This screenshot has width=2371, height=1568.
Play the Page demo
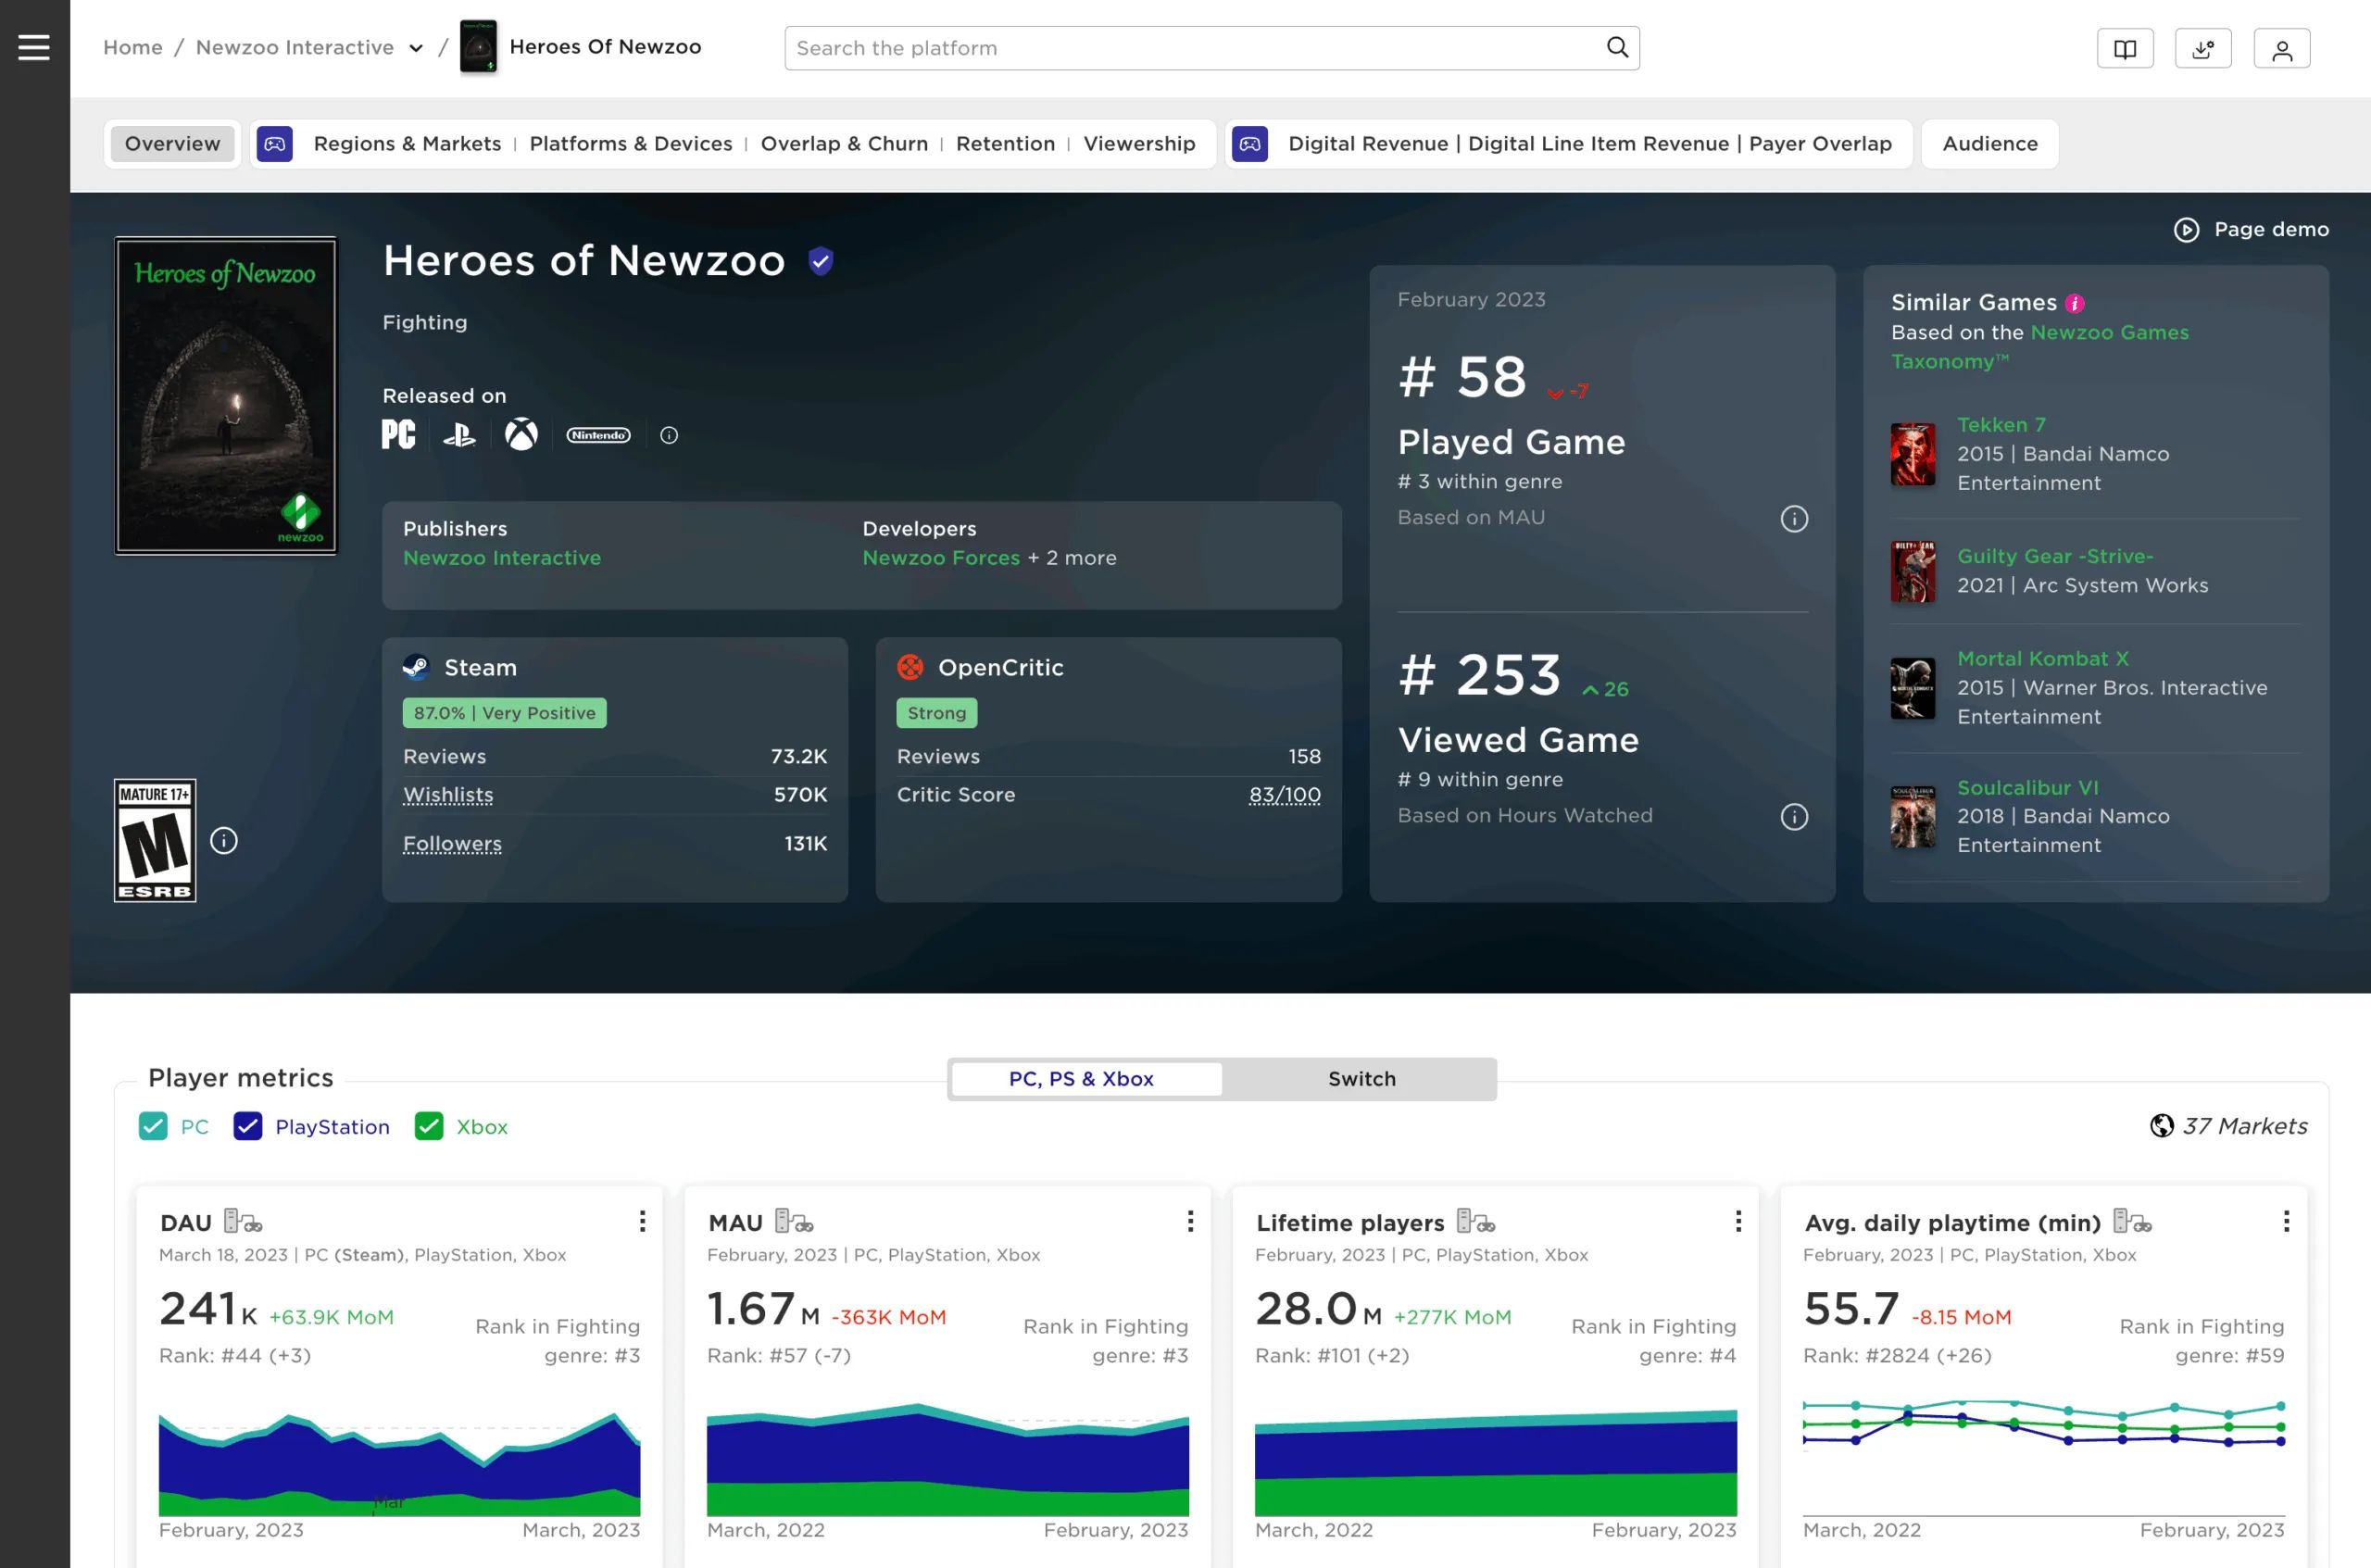click(x=2251, y=230)
